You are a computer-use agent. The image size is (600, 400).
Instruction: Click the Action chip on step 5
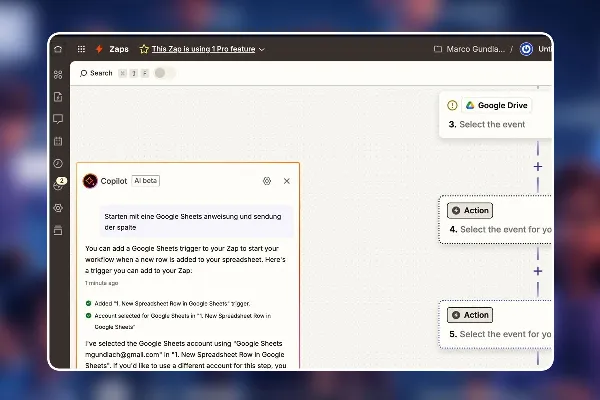(x=470, y=315)
